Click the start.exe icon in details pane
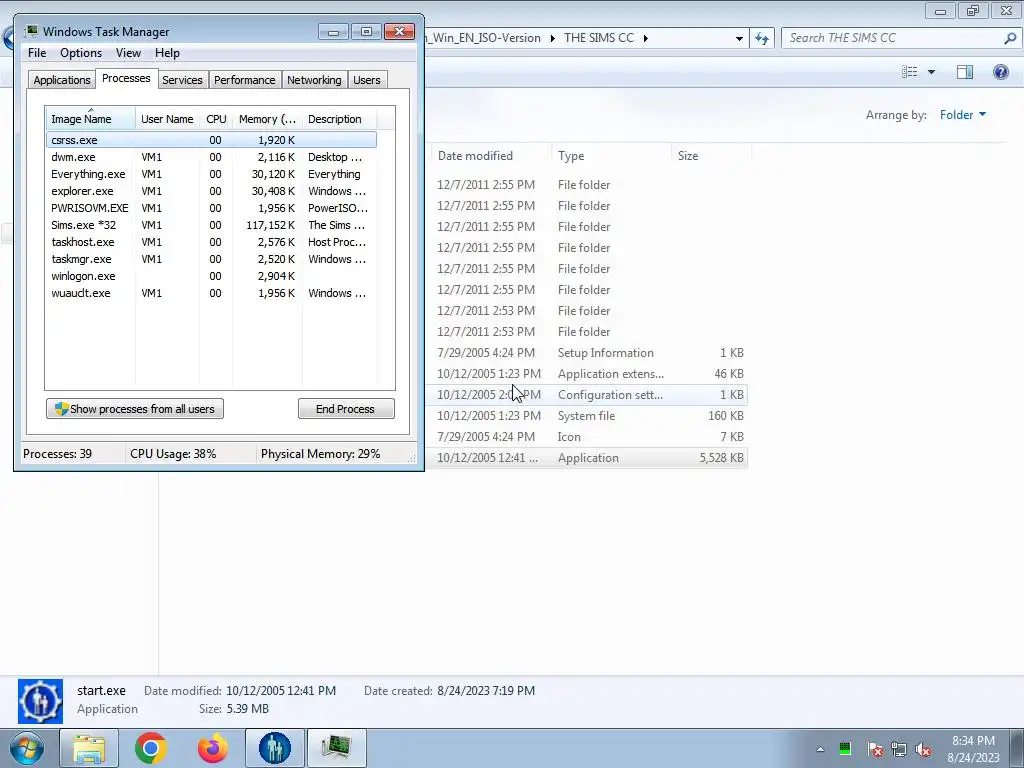This screenshot has width=1024, height=768. coord(40,701)
